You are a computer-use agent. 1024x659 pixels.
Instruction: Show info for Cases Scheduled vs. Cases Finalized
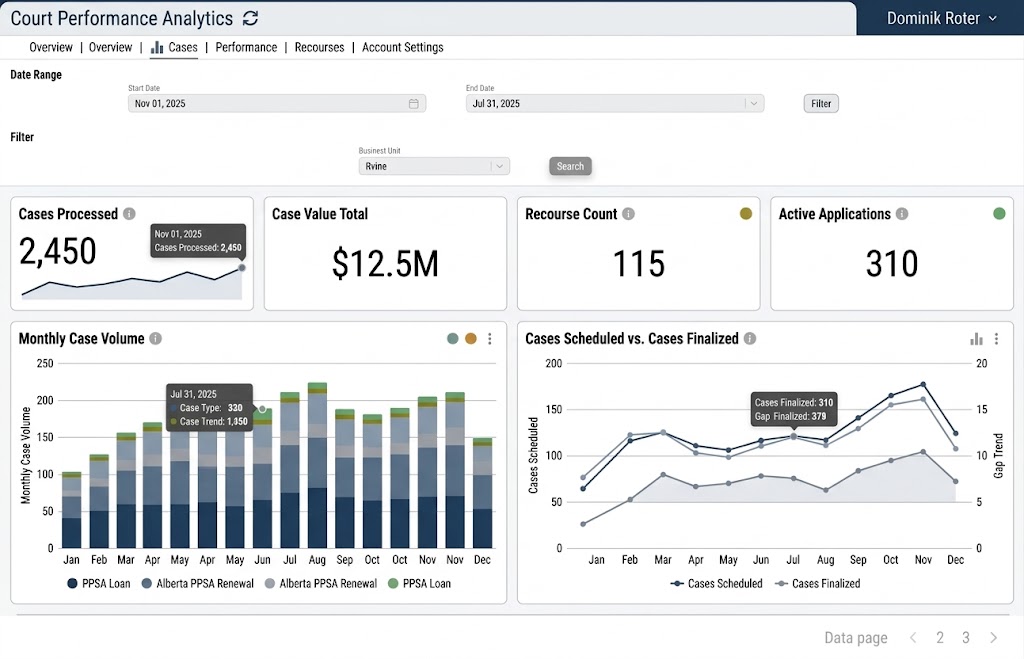tap(750, 338)
